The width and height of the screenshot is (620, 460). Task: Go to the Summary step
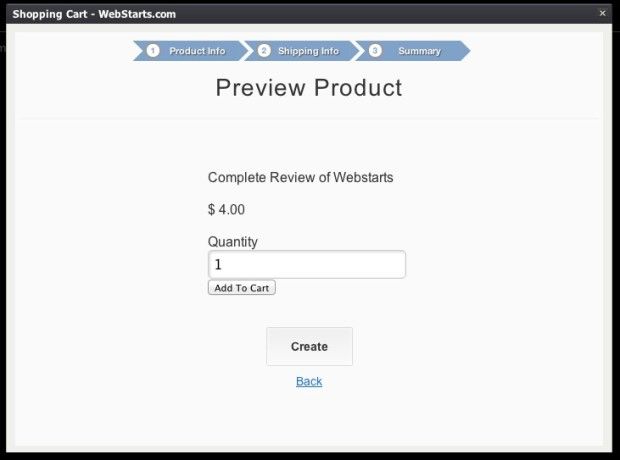(x=413, y=51)
